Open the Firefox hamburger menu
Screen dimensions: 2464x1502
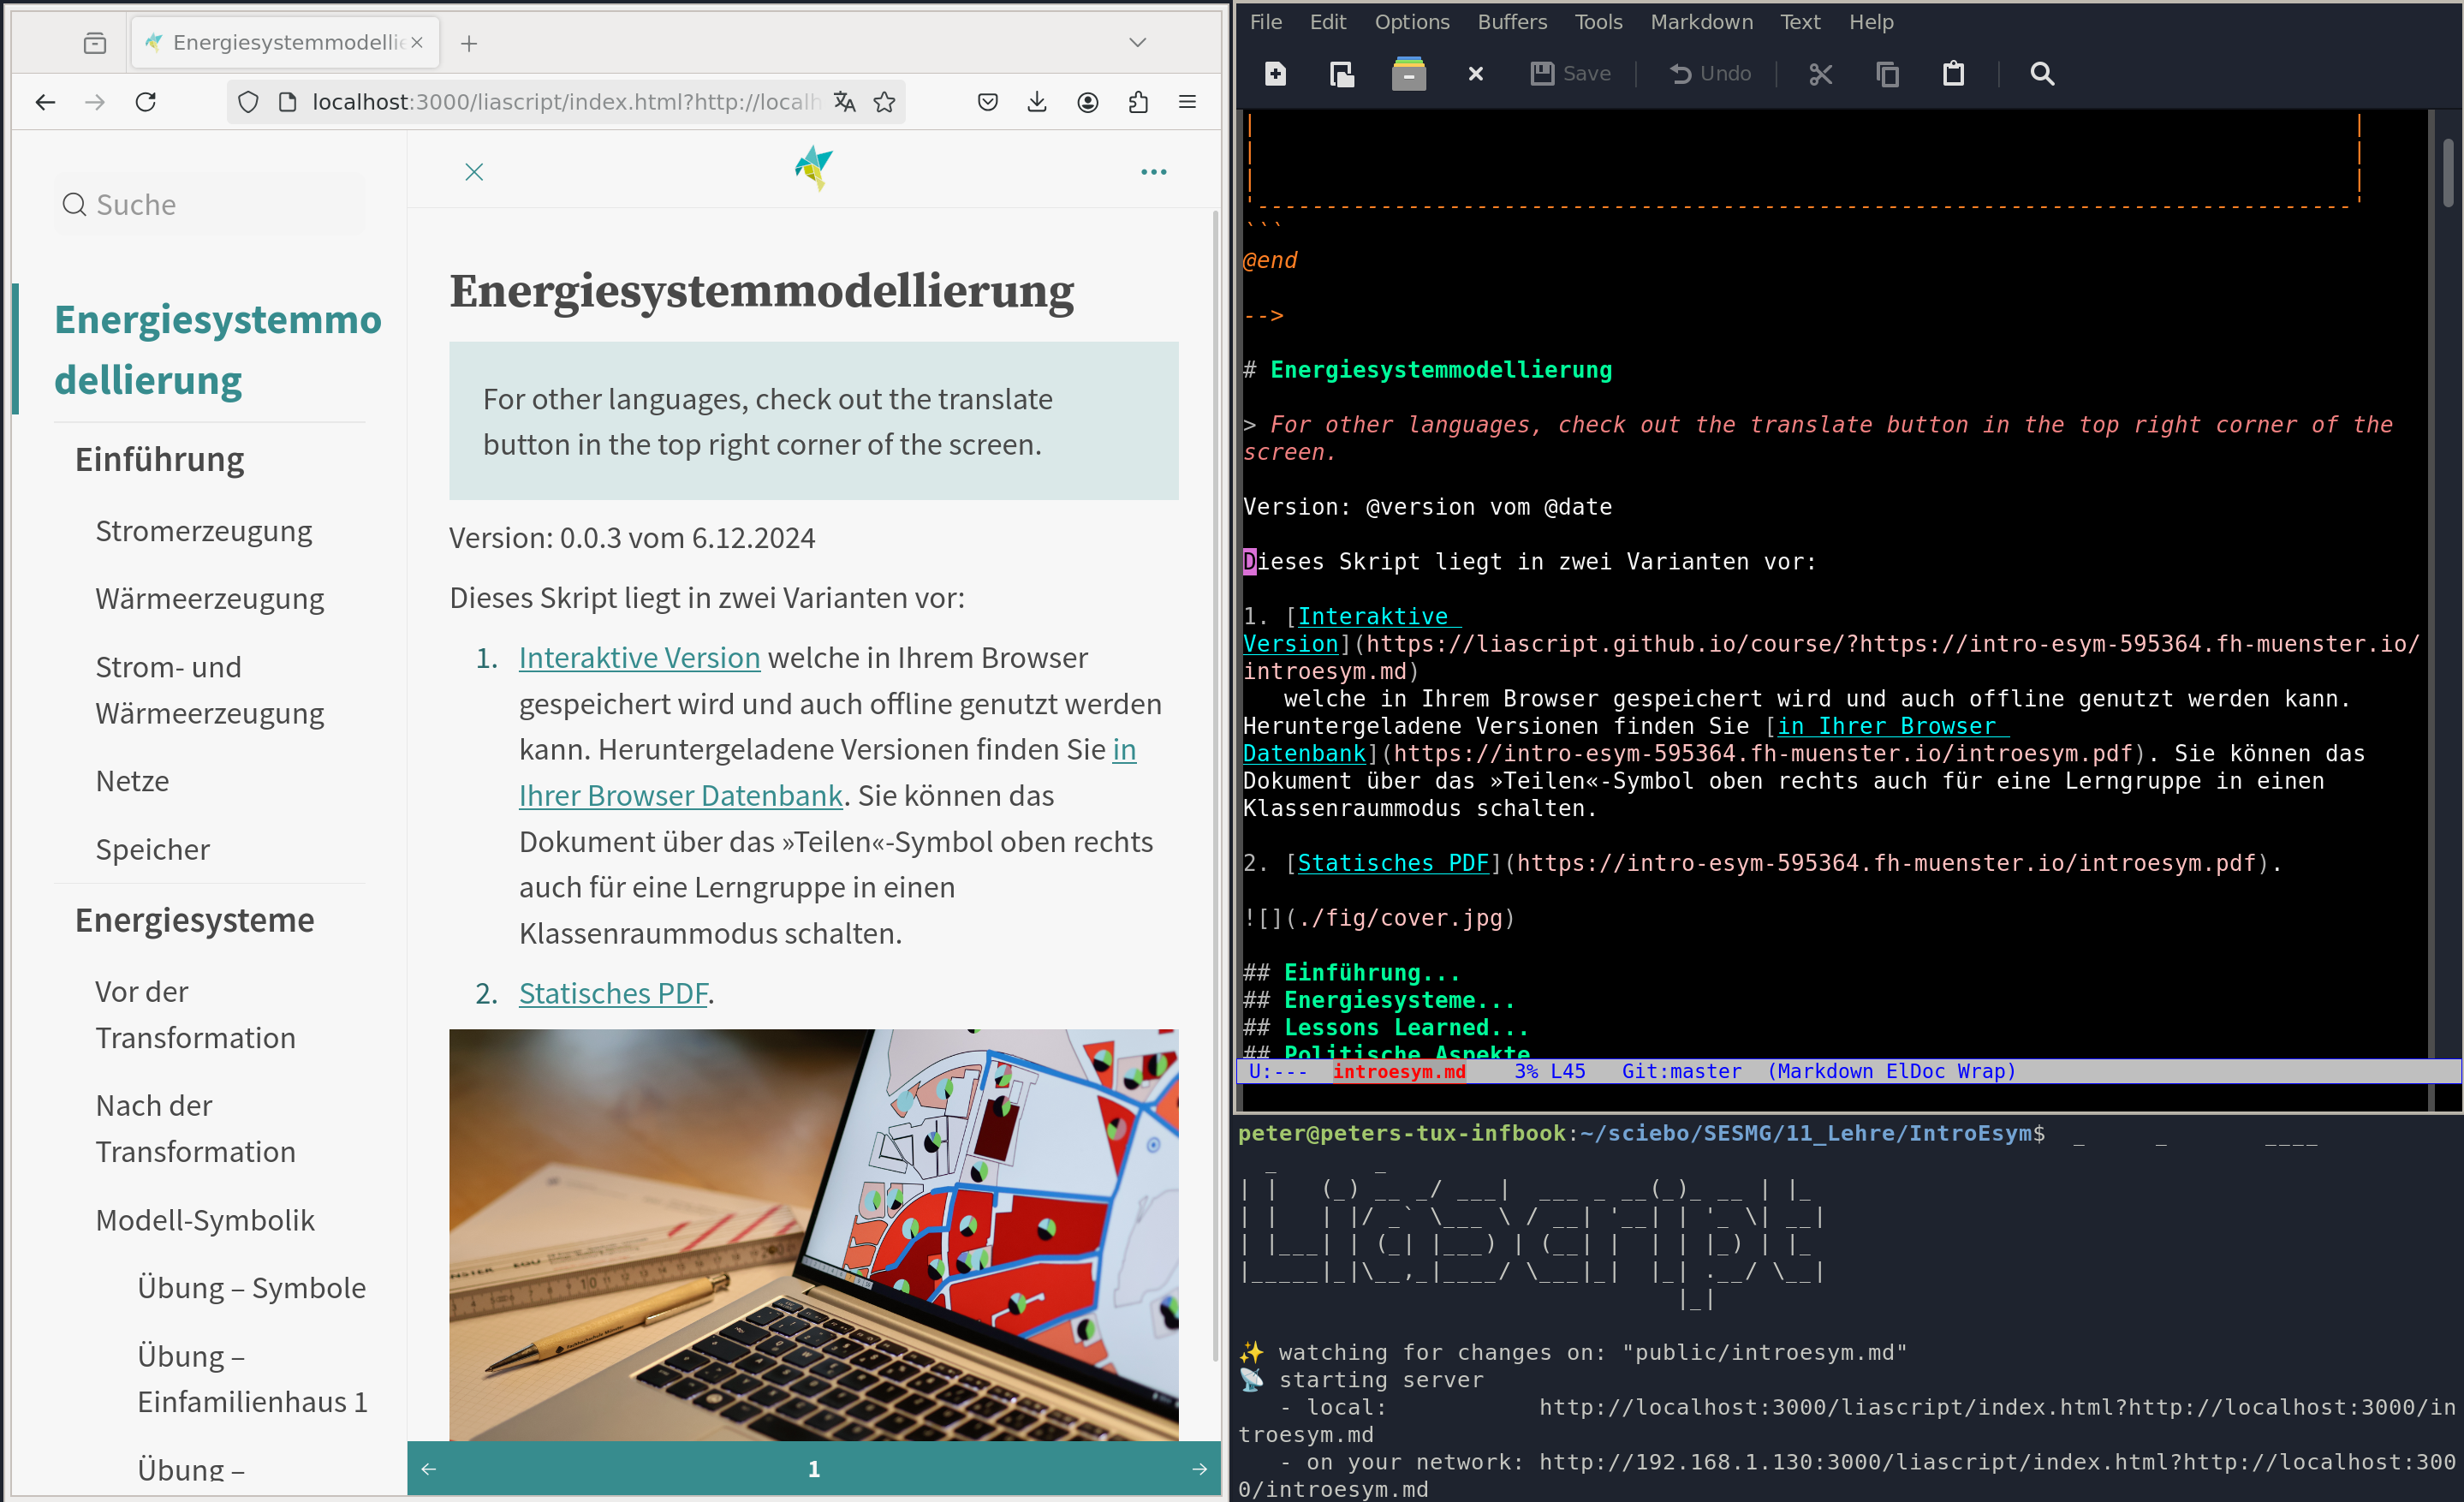pyautogui.click(x=1188, y=102)
